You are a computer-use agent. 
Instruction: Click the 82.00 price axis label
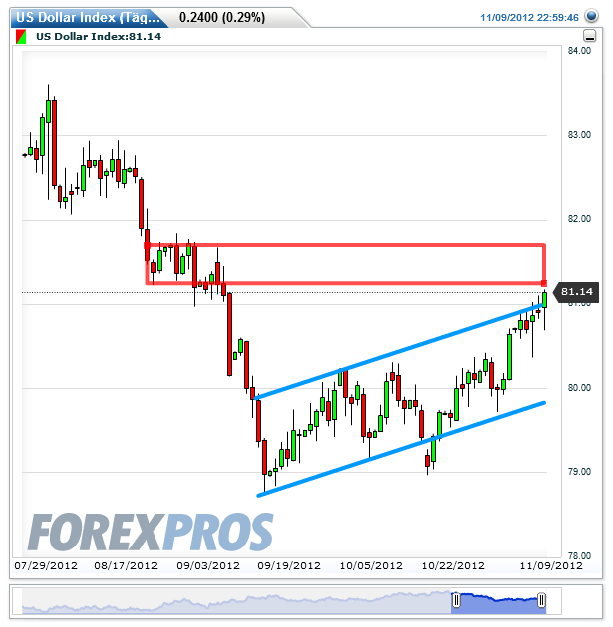(579, 219)
